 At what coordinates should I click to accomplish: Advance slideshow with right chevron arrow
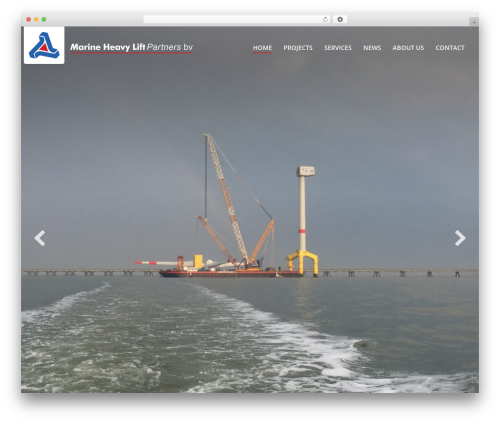pos(460,238)
